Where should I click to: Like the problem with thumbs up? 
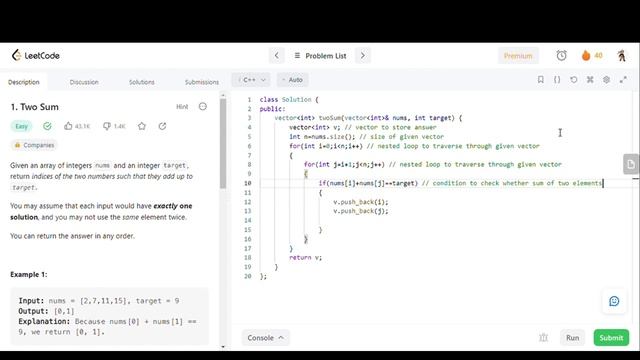68,126
